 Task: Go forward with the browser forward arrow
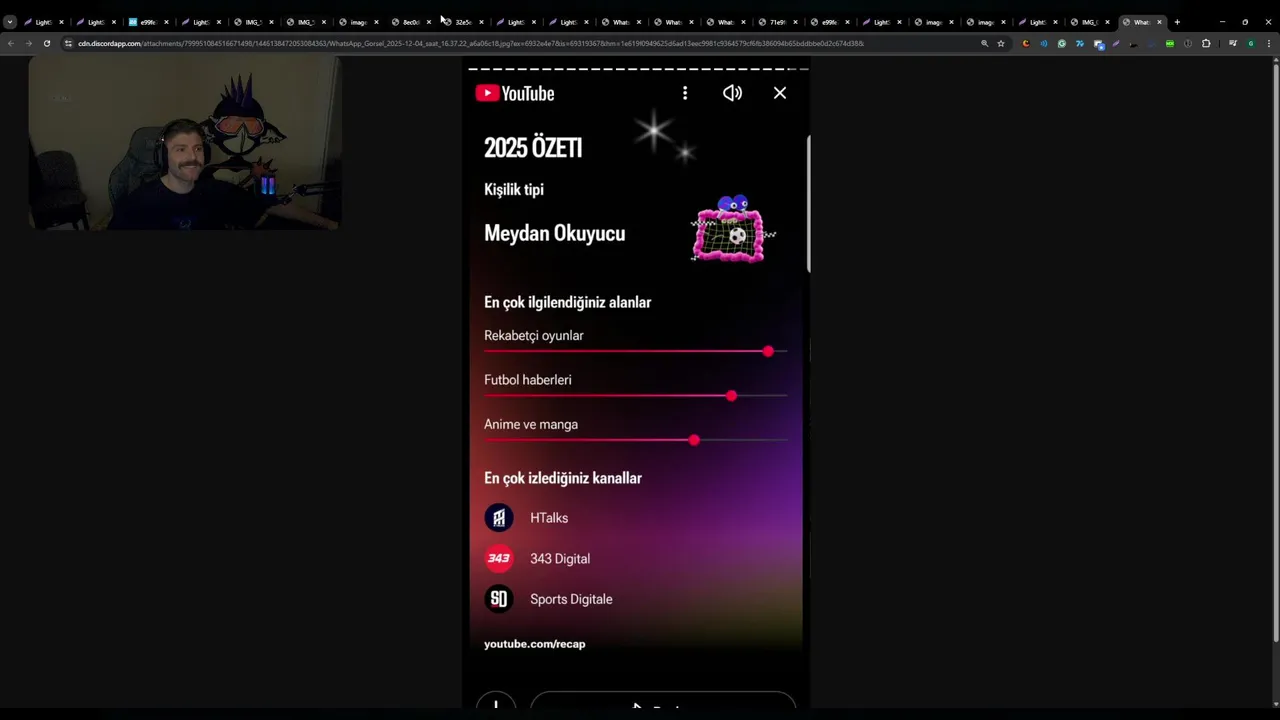[x=28, y=43]
